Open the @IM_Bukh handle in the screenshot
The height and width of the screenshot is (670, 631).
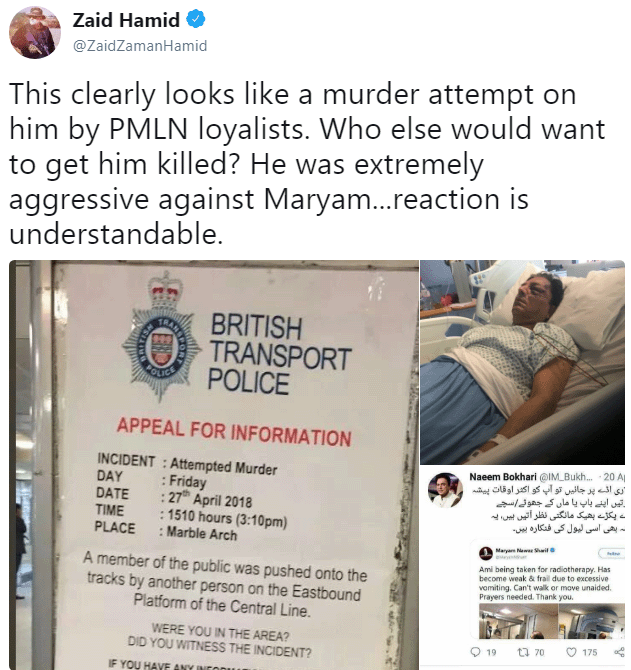tap(566, 476)
